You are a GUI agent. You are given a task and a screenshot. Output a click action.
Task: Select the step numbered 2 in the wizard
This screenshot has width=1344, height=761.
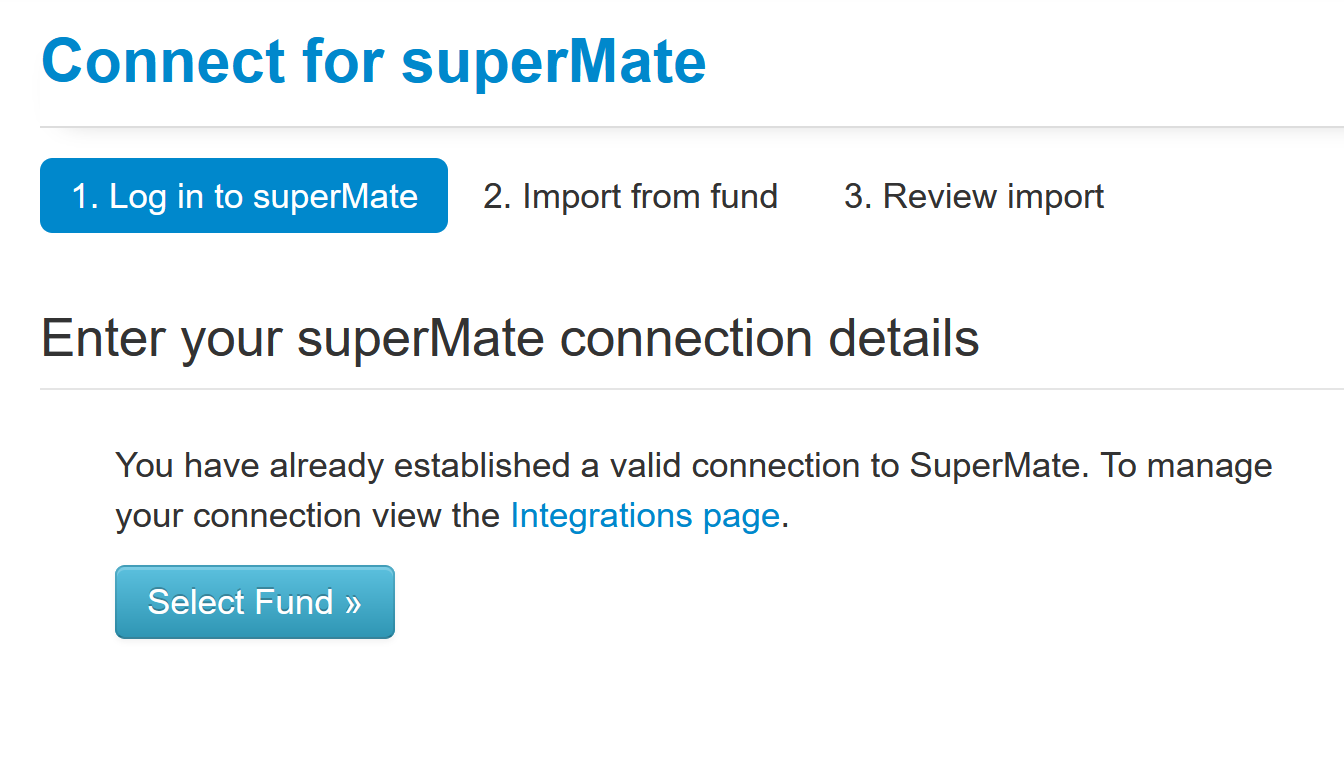point(630,196)
